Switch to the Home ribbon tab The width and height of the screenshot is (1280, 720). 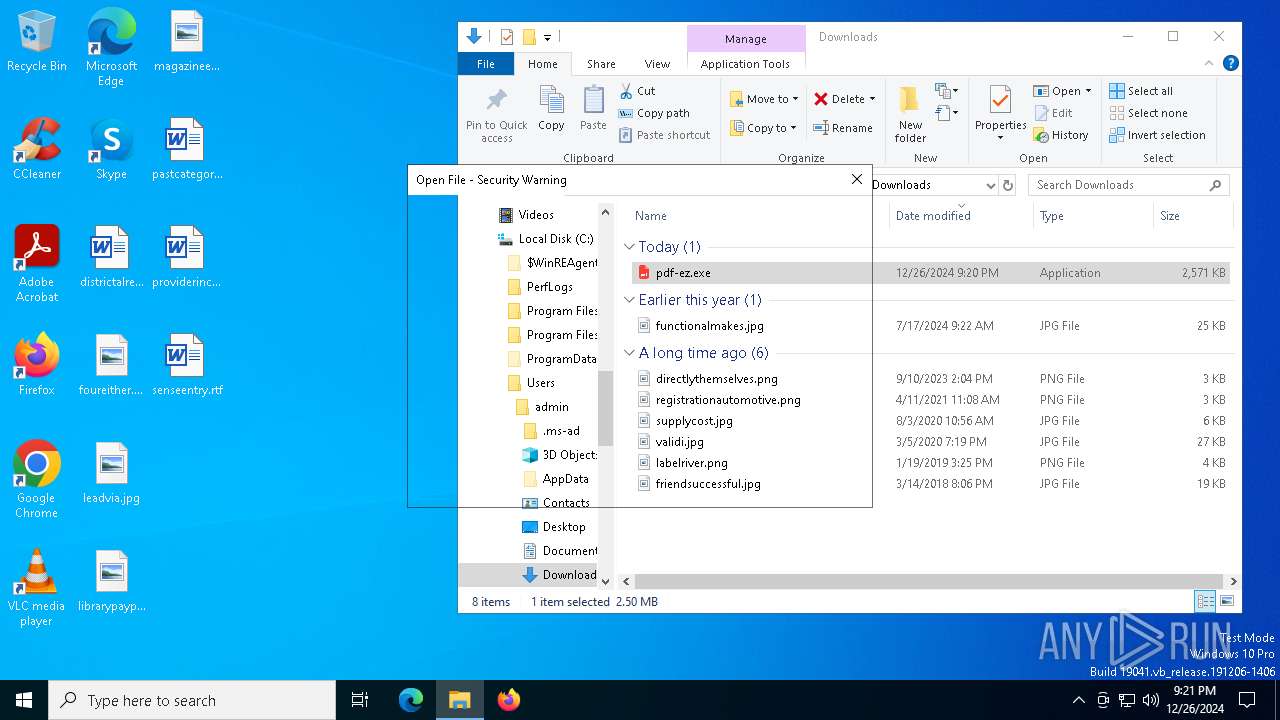point(543,64)
